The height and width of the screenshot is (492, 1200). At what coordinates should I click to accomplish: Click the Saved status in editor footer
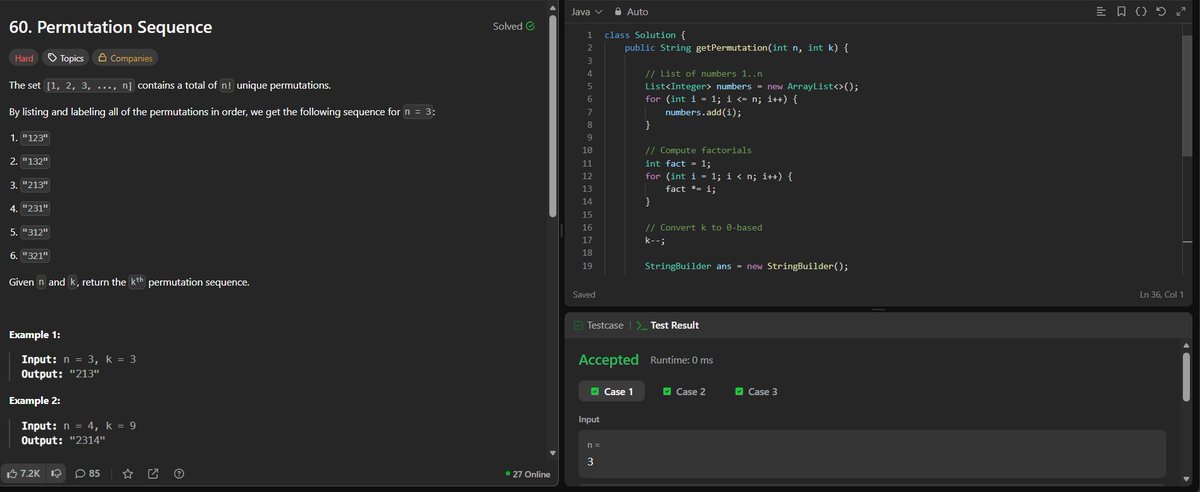tap(583, 295)
